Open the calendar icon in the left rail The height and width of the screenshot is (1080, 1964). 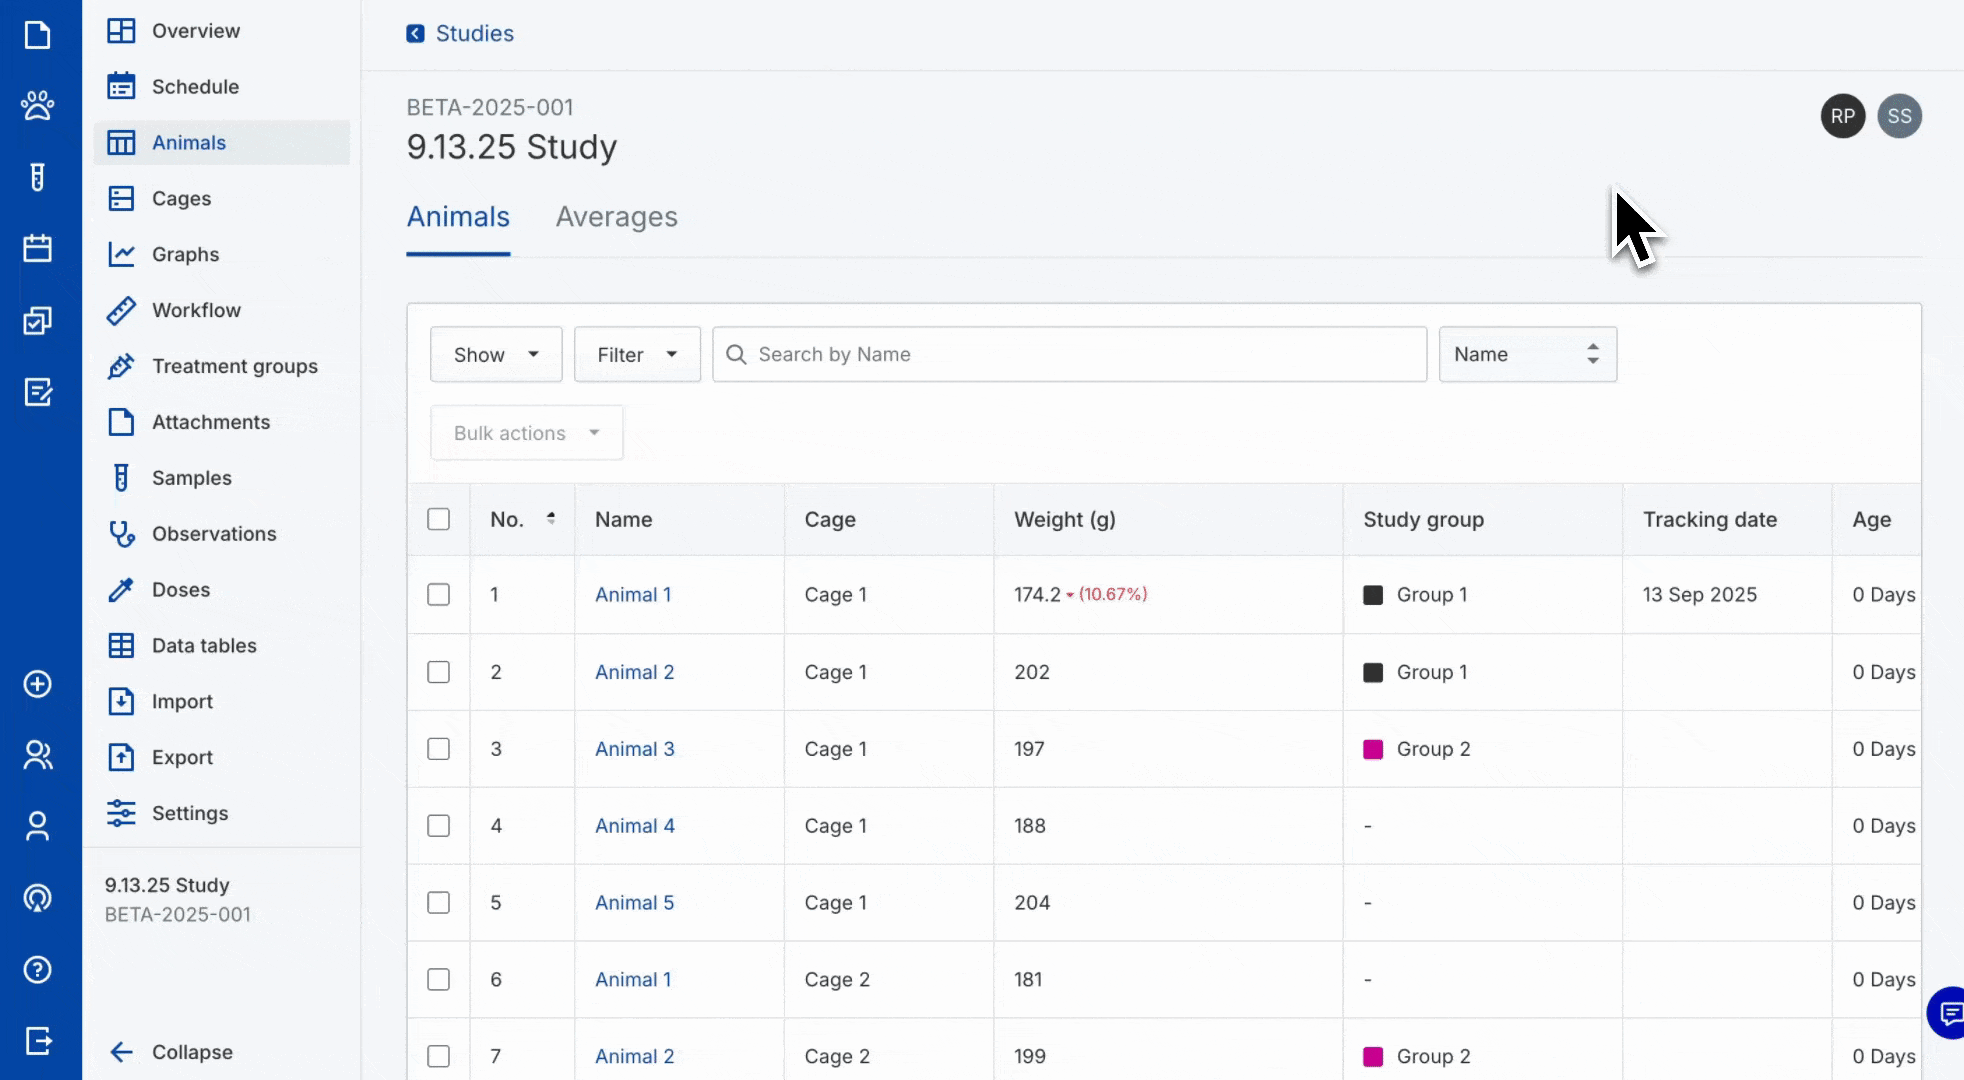pyautogui.click(x=38, y=248)
